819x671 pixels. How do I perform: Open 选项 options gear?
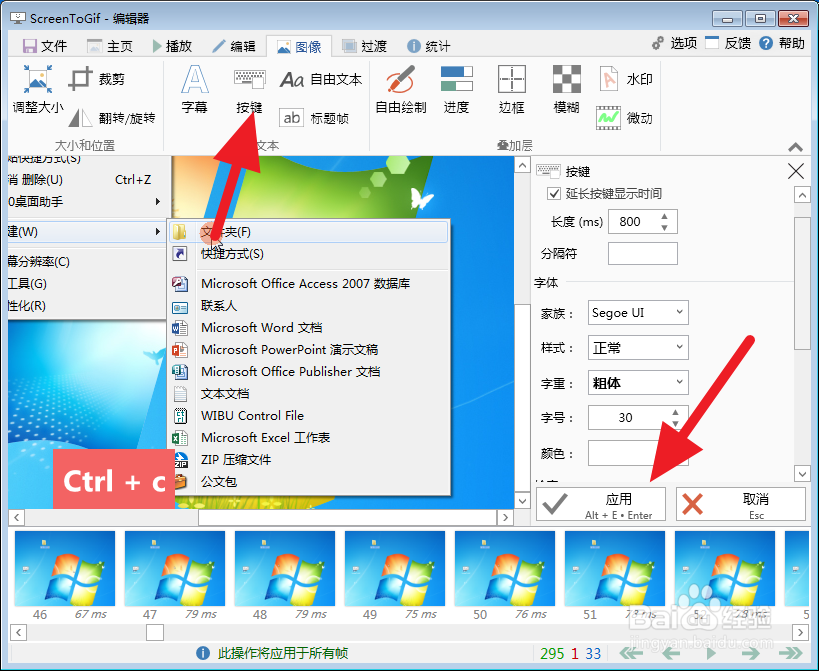pyautogui.click(x=674, y=43)
